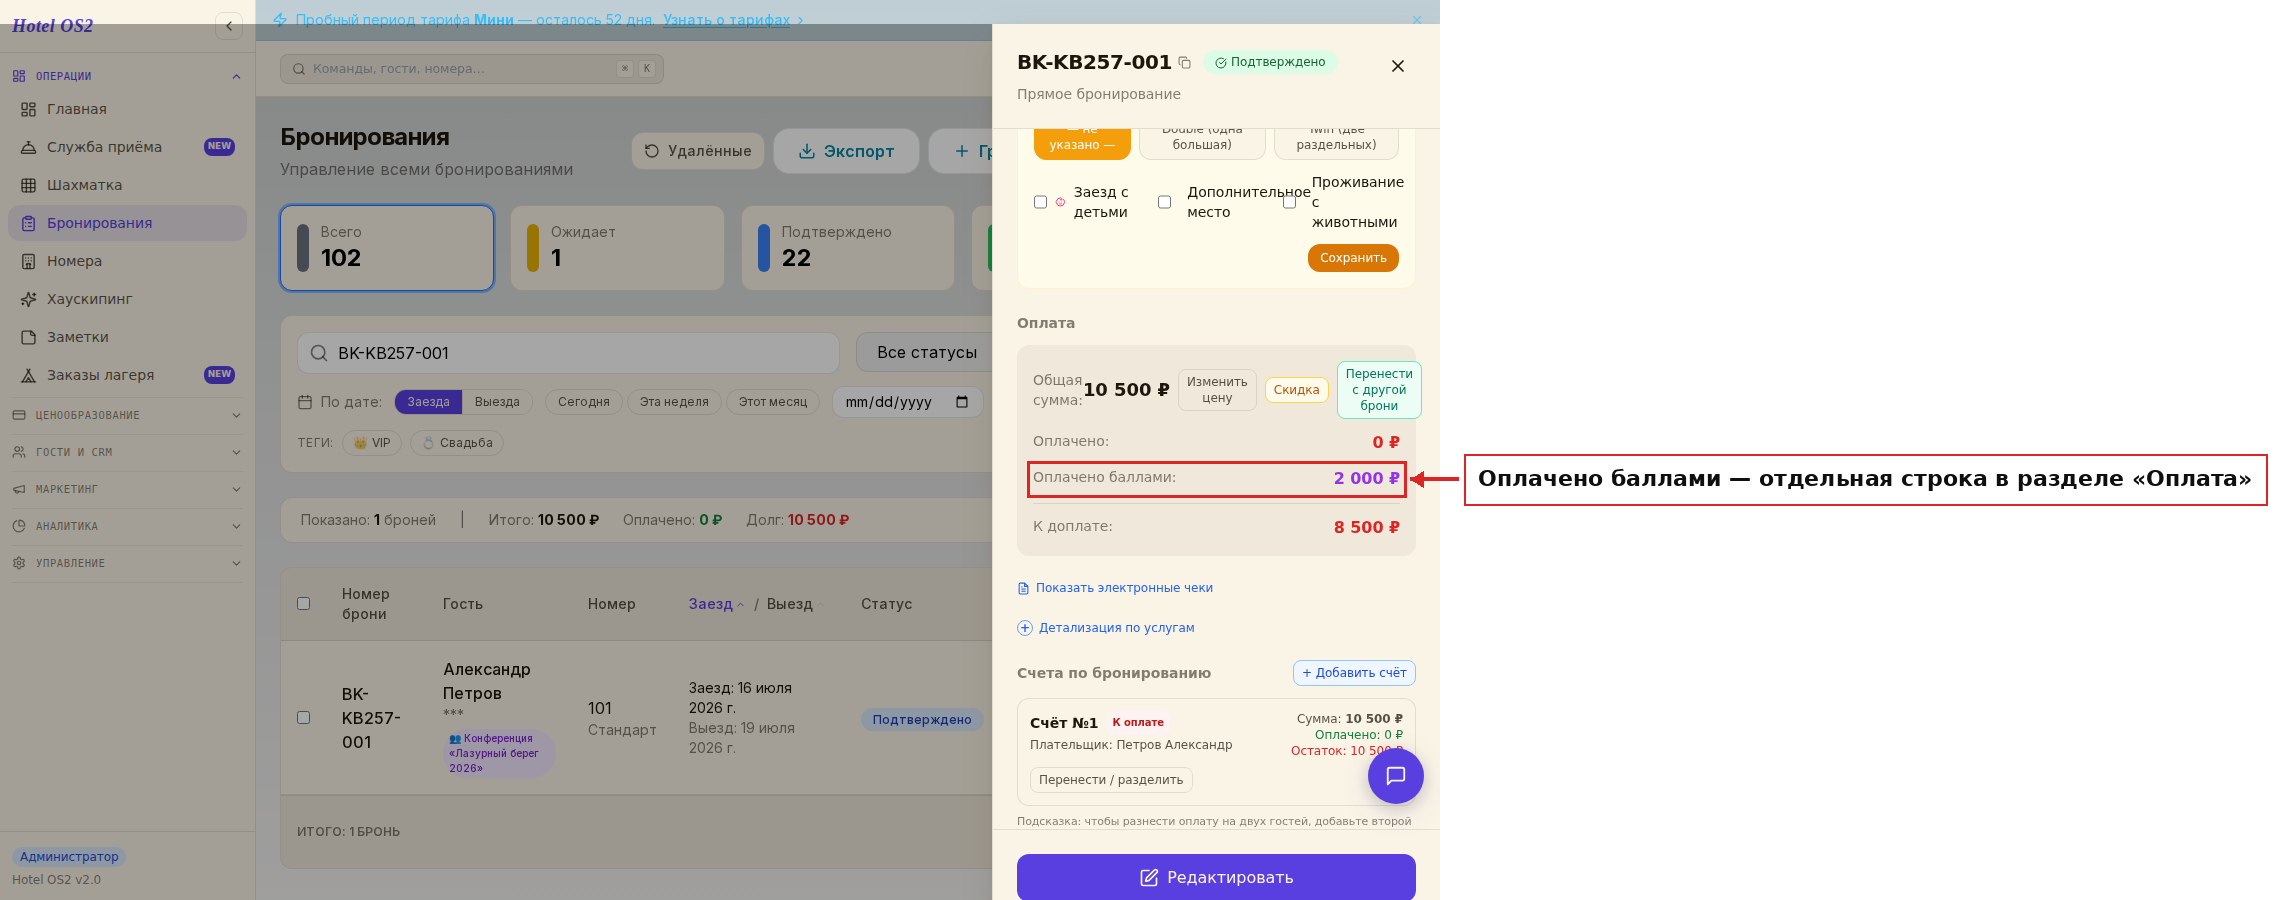
Task: Open the floating chat bubble button
Action: [x=1395, y=776]
